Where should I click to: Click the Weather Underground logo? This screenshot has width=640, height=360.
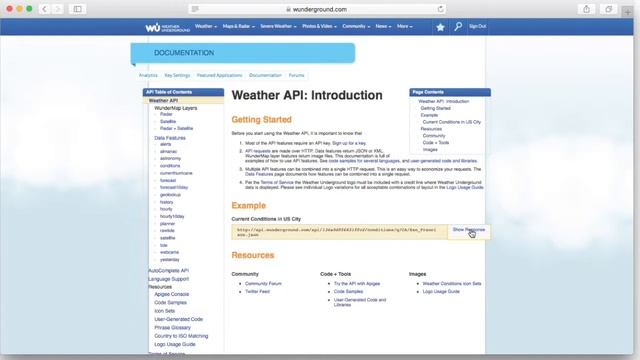(167, 27)
